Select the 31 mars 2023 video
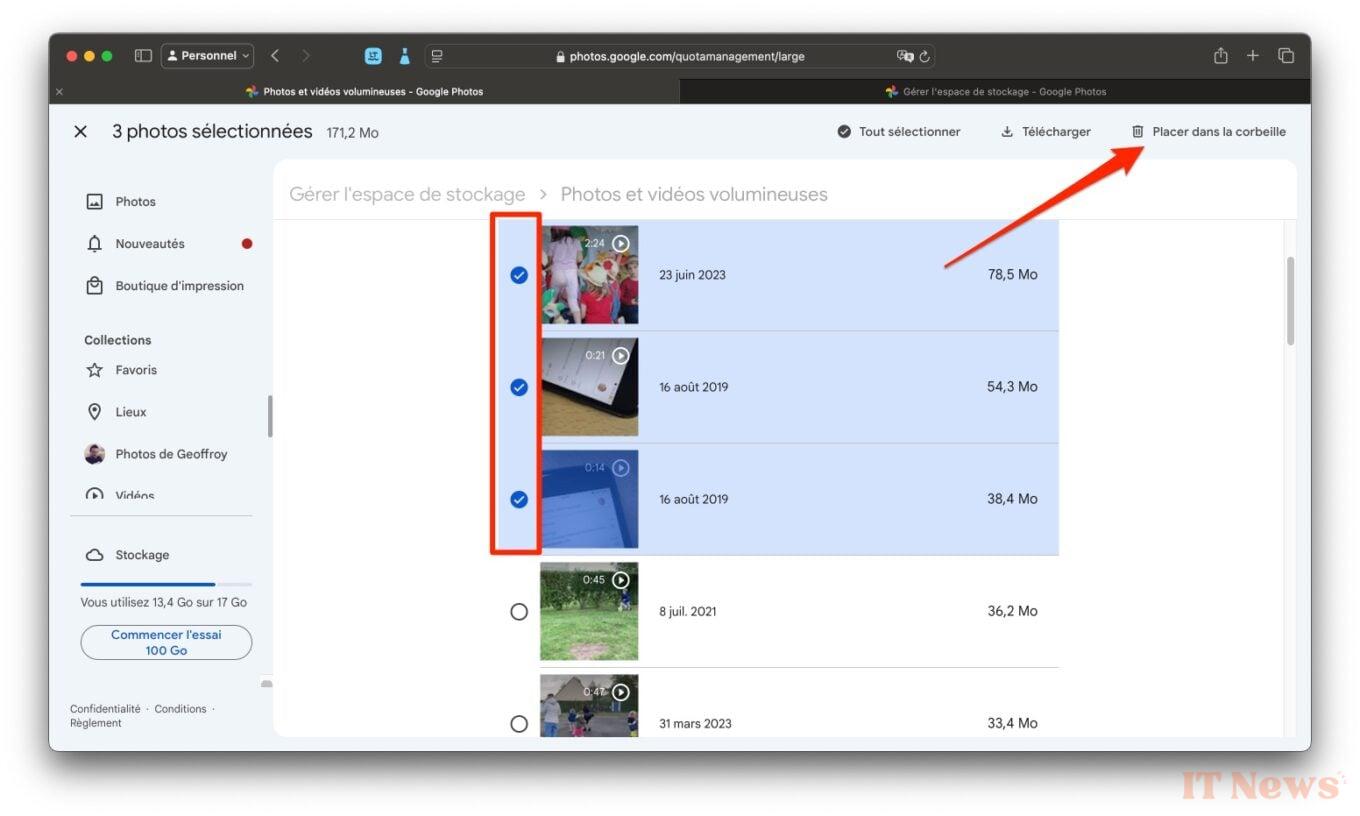1360x816 pixels. (519, 723)
